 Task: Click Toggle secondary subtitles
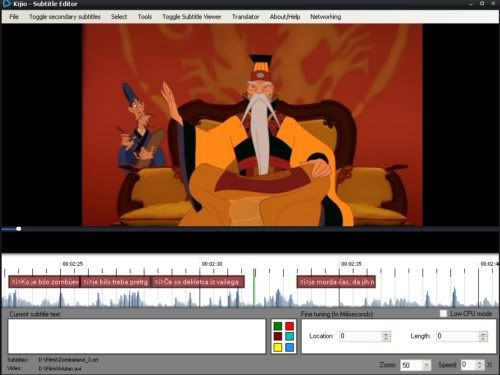pyautogui.click(x=65, y=17)
